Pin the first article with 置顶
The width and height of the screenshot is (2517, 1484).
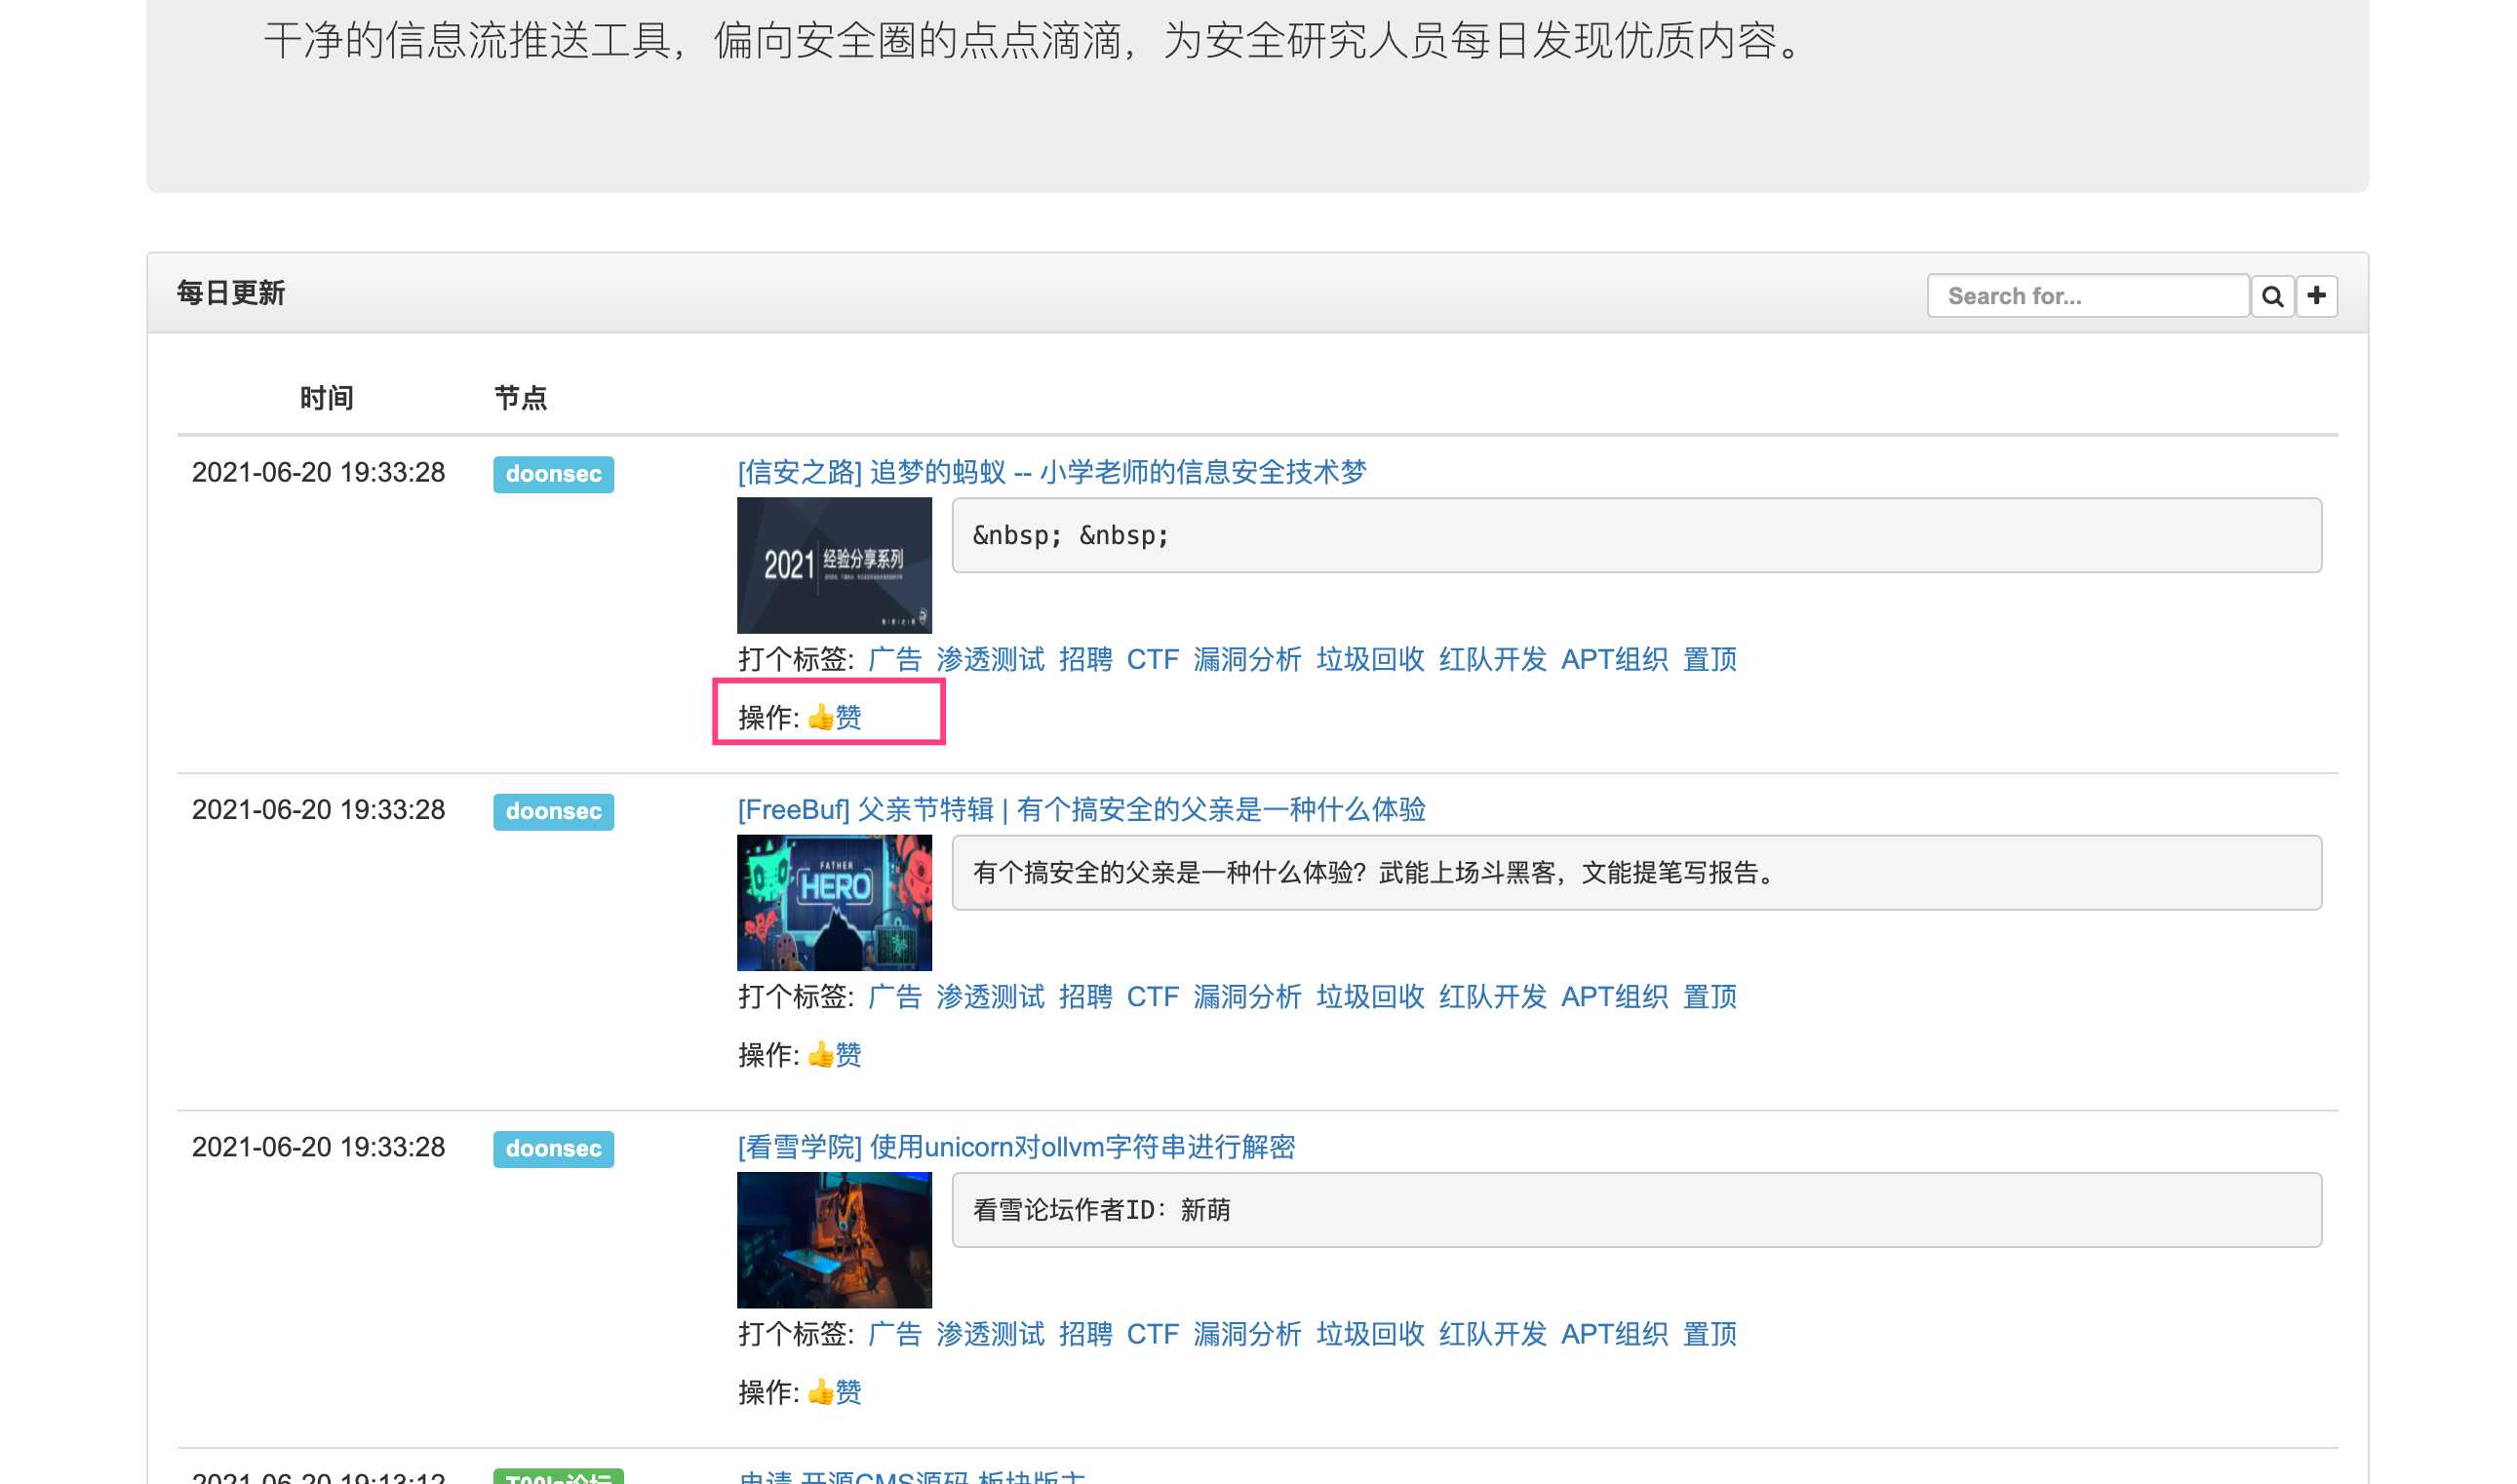[1709, 659]
